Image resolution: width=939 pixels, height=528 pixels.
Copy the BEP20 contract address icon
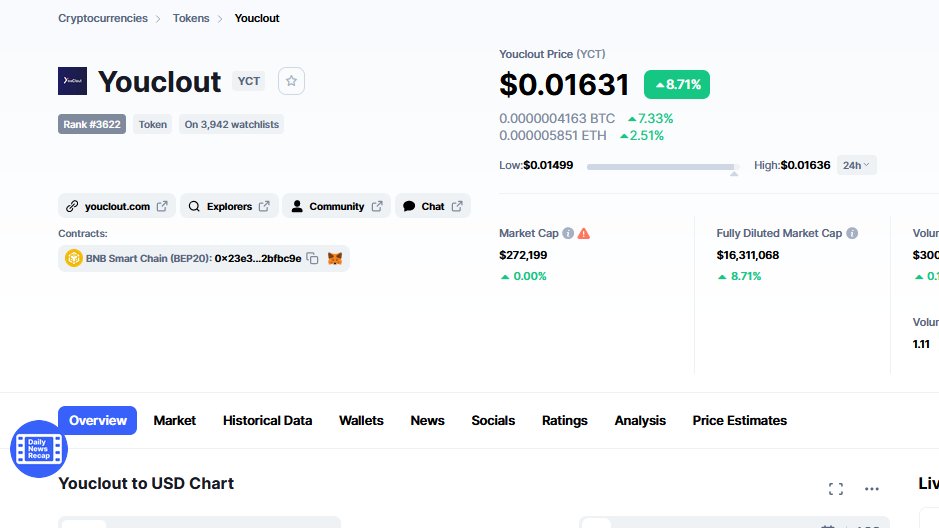point(313,258)
